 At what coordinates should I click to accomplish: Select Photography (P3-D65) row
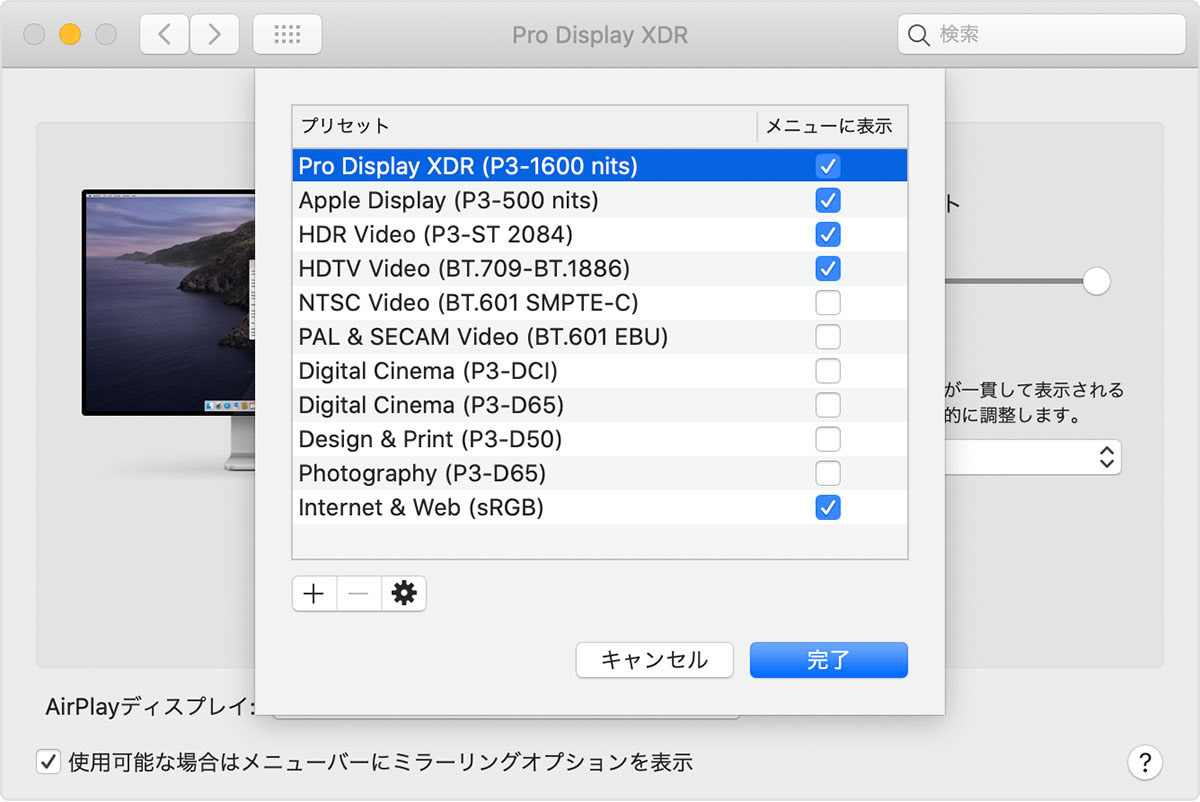click(x=600, y=473)
